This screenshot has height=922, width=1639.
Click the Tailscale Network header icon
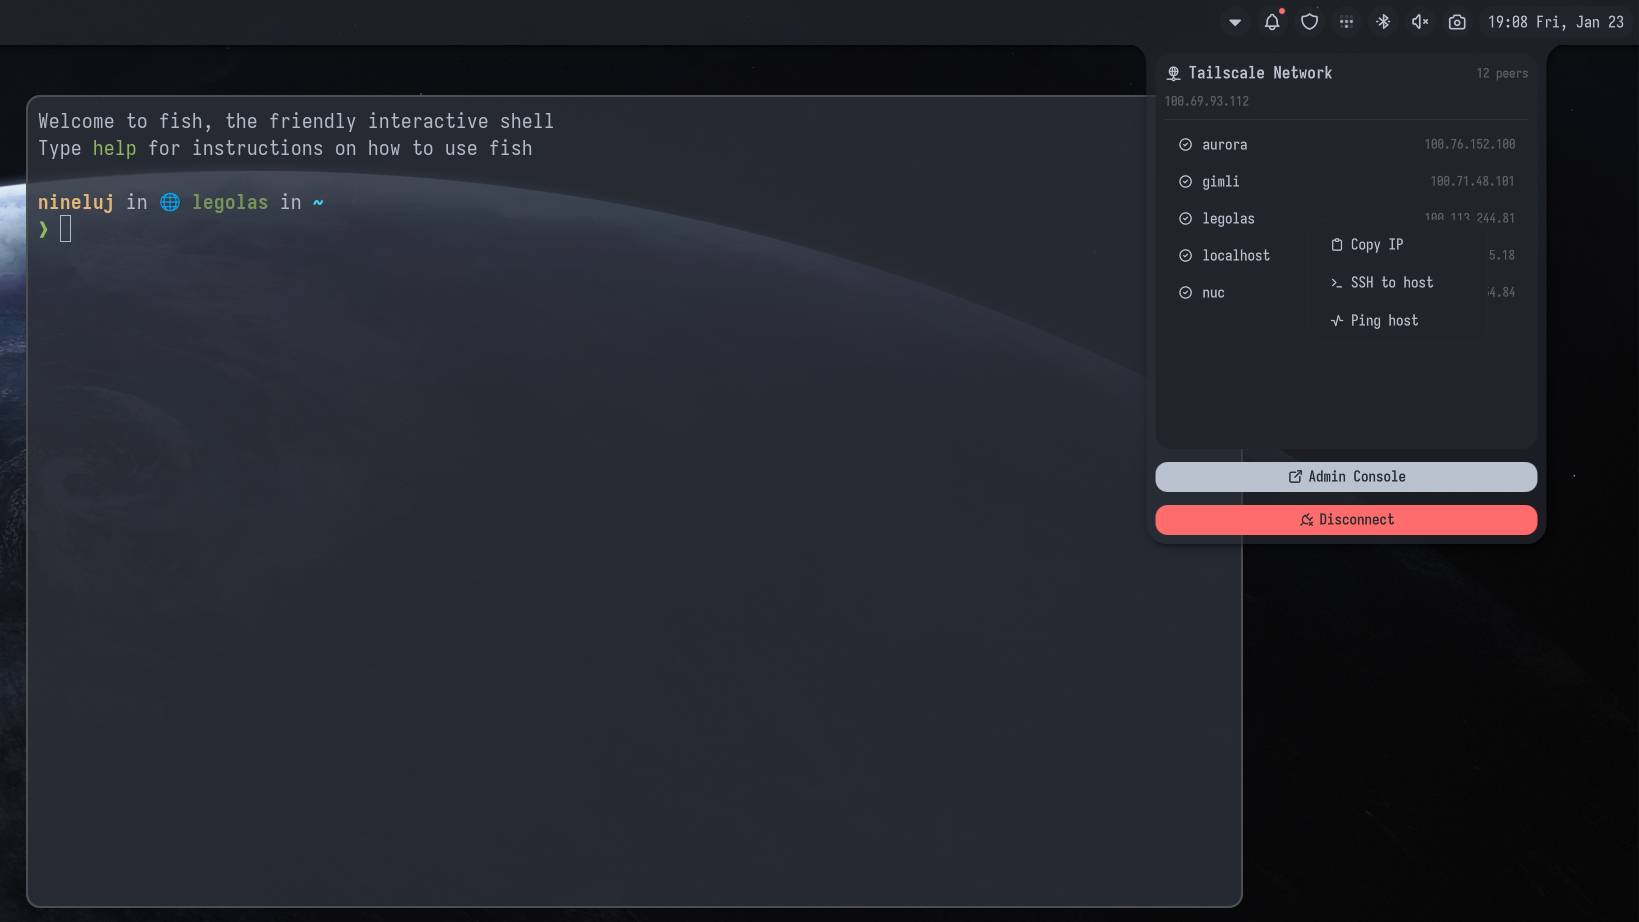(x=1174, y=74)
